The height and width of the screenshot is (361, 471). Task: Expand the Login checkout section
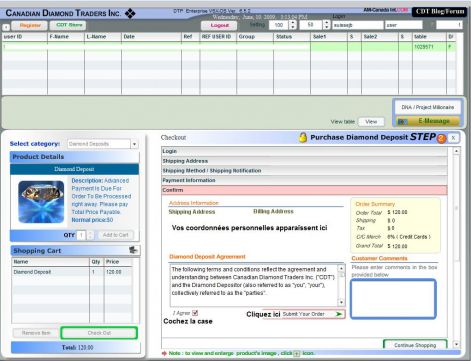click(304, 151)
